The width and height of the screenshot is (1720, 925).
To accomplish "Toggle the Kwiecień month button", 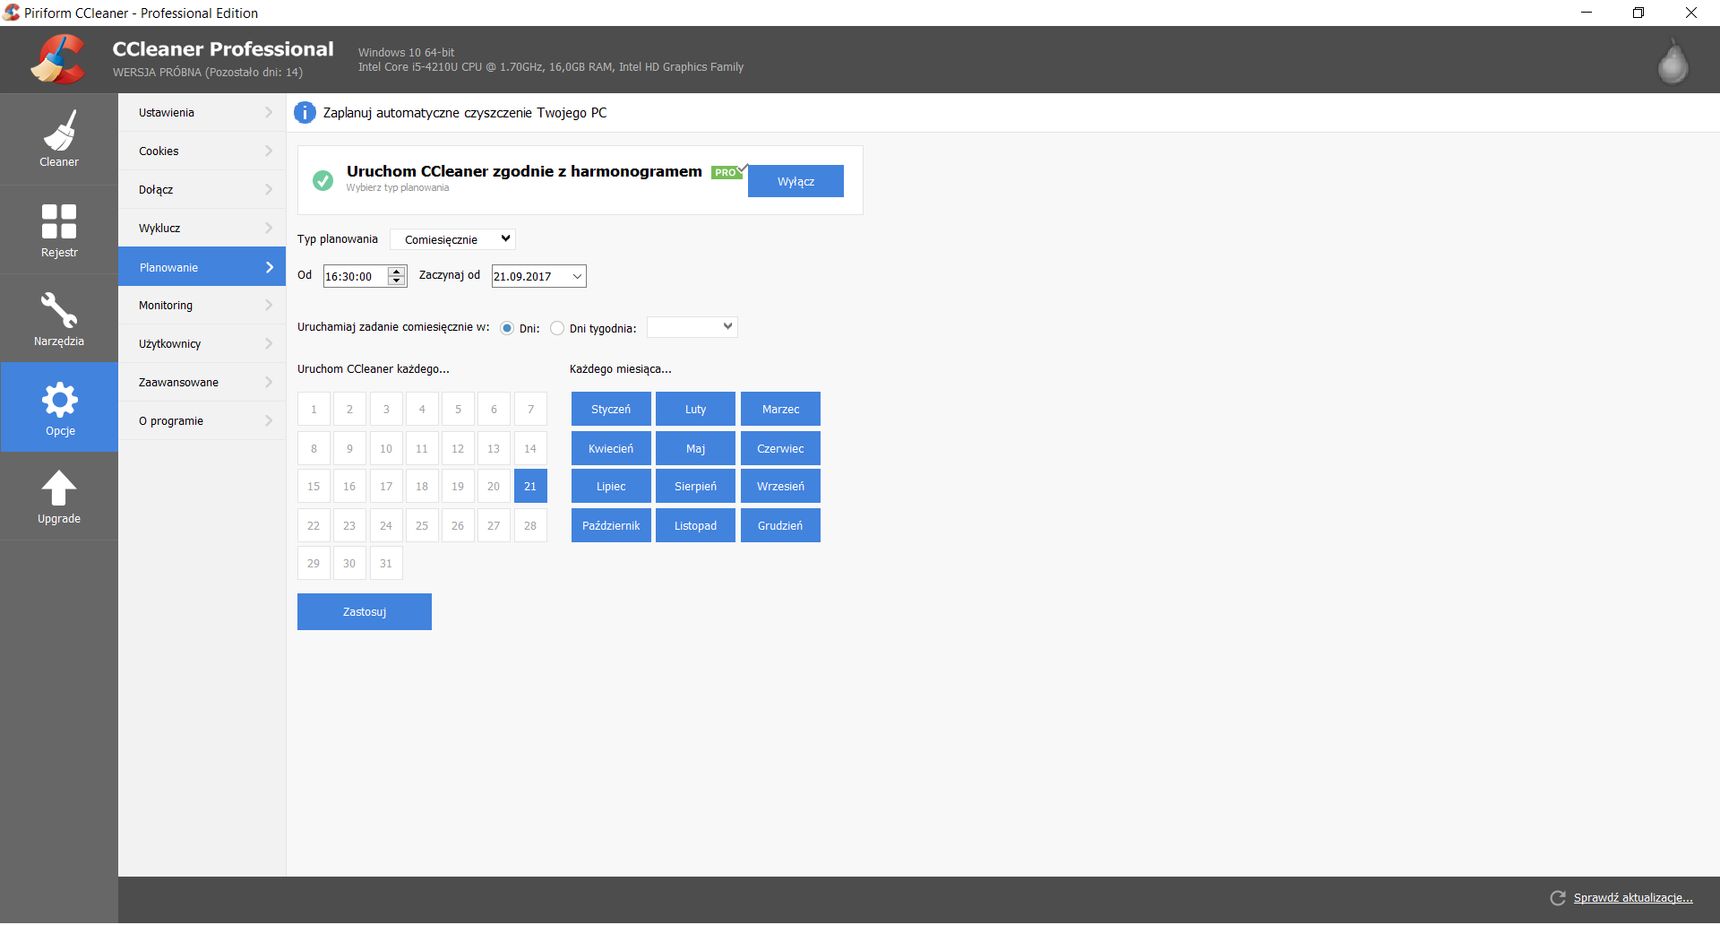I will coord(611,448).
